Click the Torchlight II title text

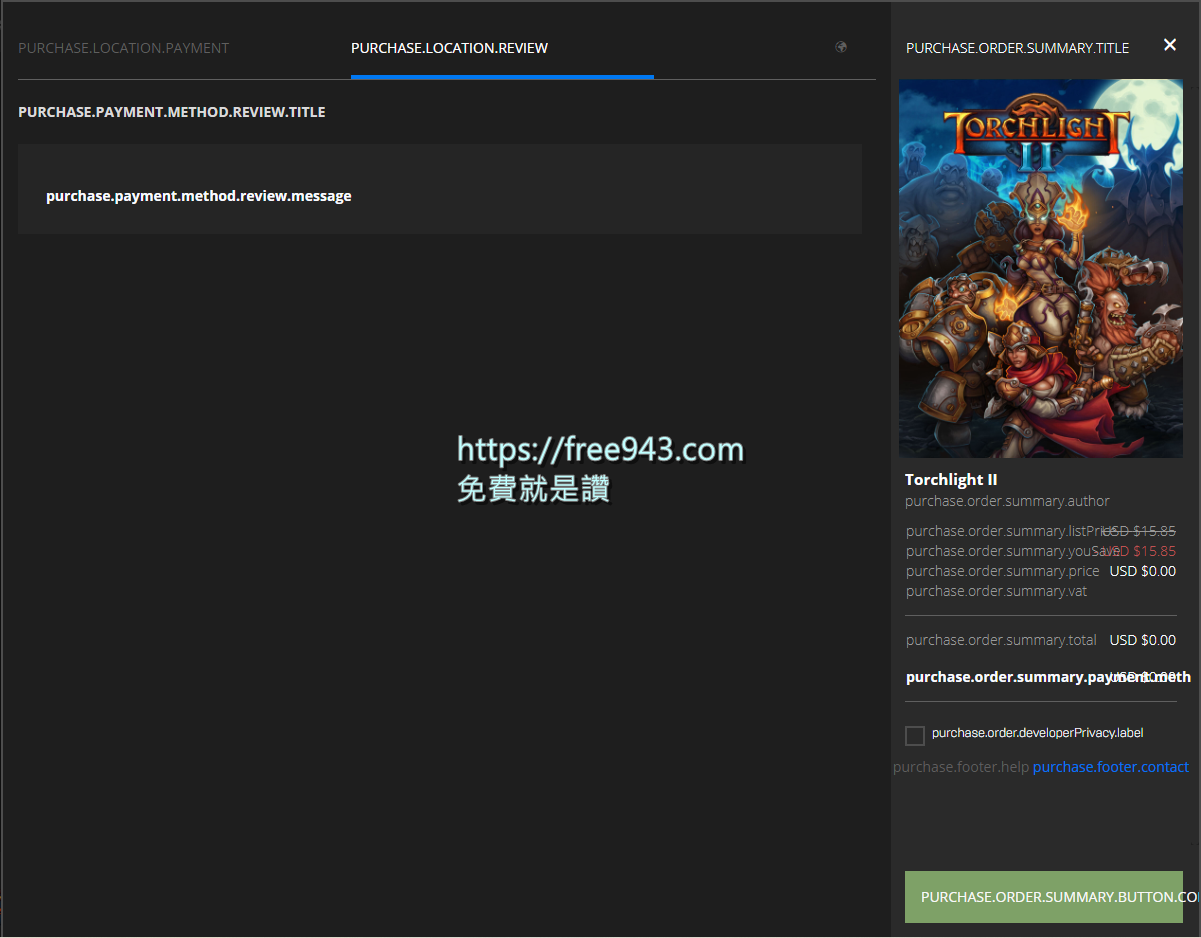951,479
